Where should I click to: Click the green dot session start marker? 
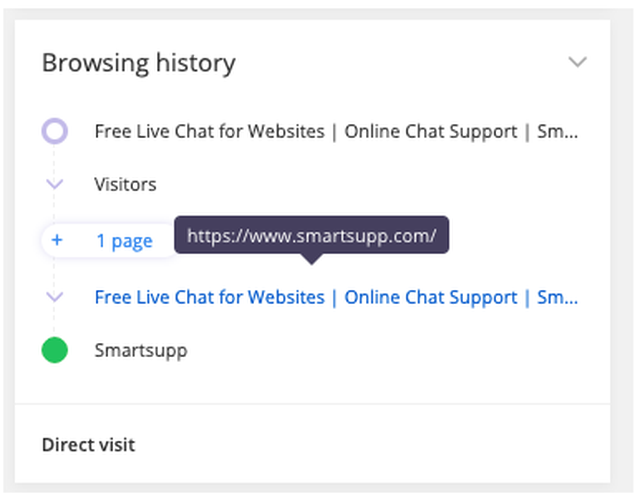(x=55, y=350)
